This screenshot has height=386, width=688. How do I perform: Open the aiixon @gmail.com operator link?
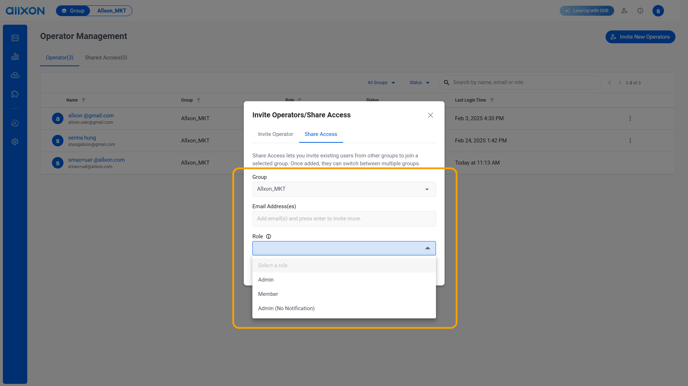pyautogui.click(x=91, y=115)
